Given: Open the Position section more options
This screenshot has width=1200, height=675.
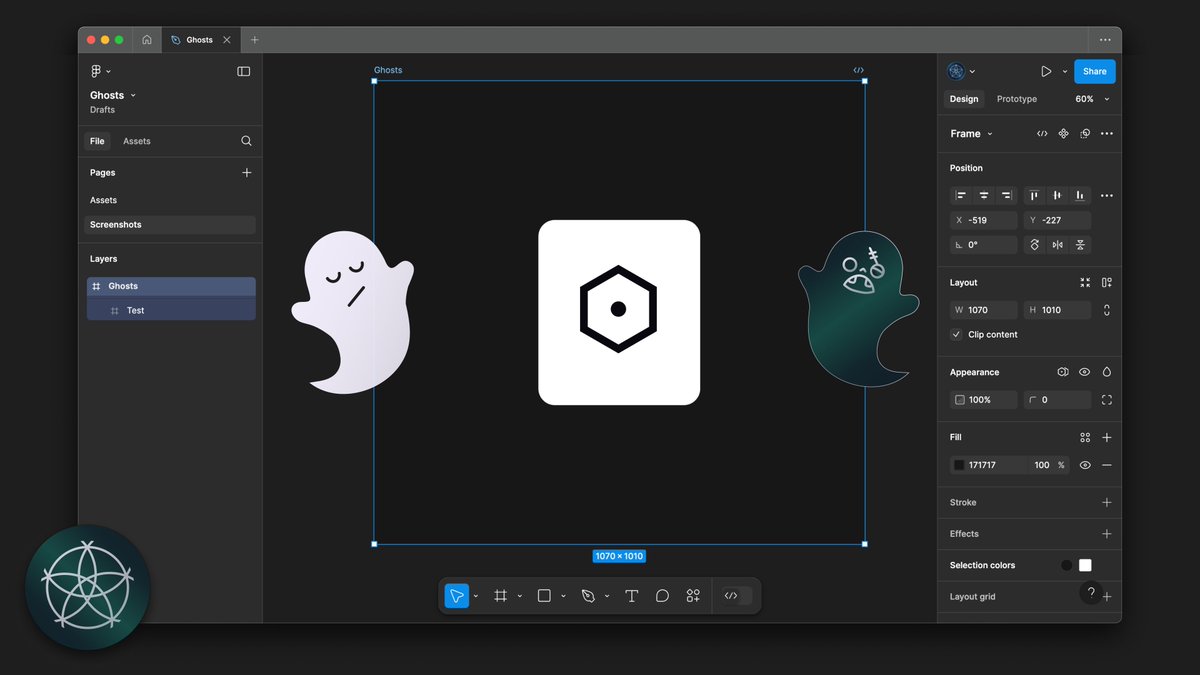Looking at the screenshot, I should (x=1107, y=196).
